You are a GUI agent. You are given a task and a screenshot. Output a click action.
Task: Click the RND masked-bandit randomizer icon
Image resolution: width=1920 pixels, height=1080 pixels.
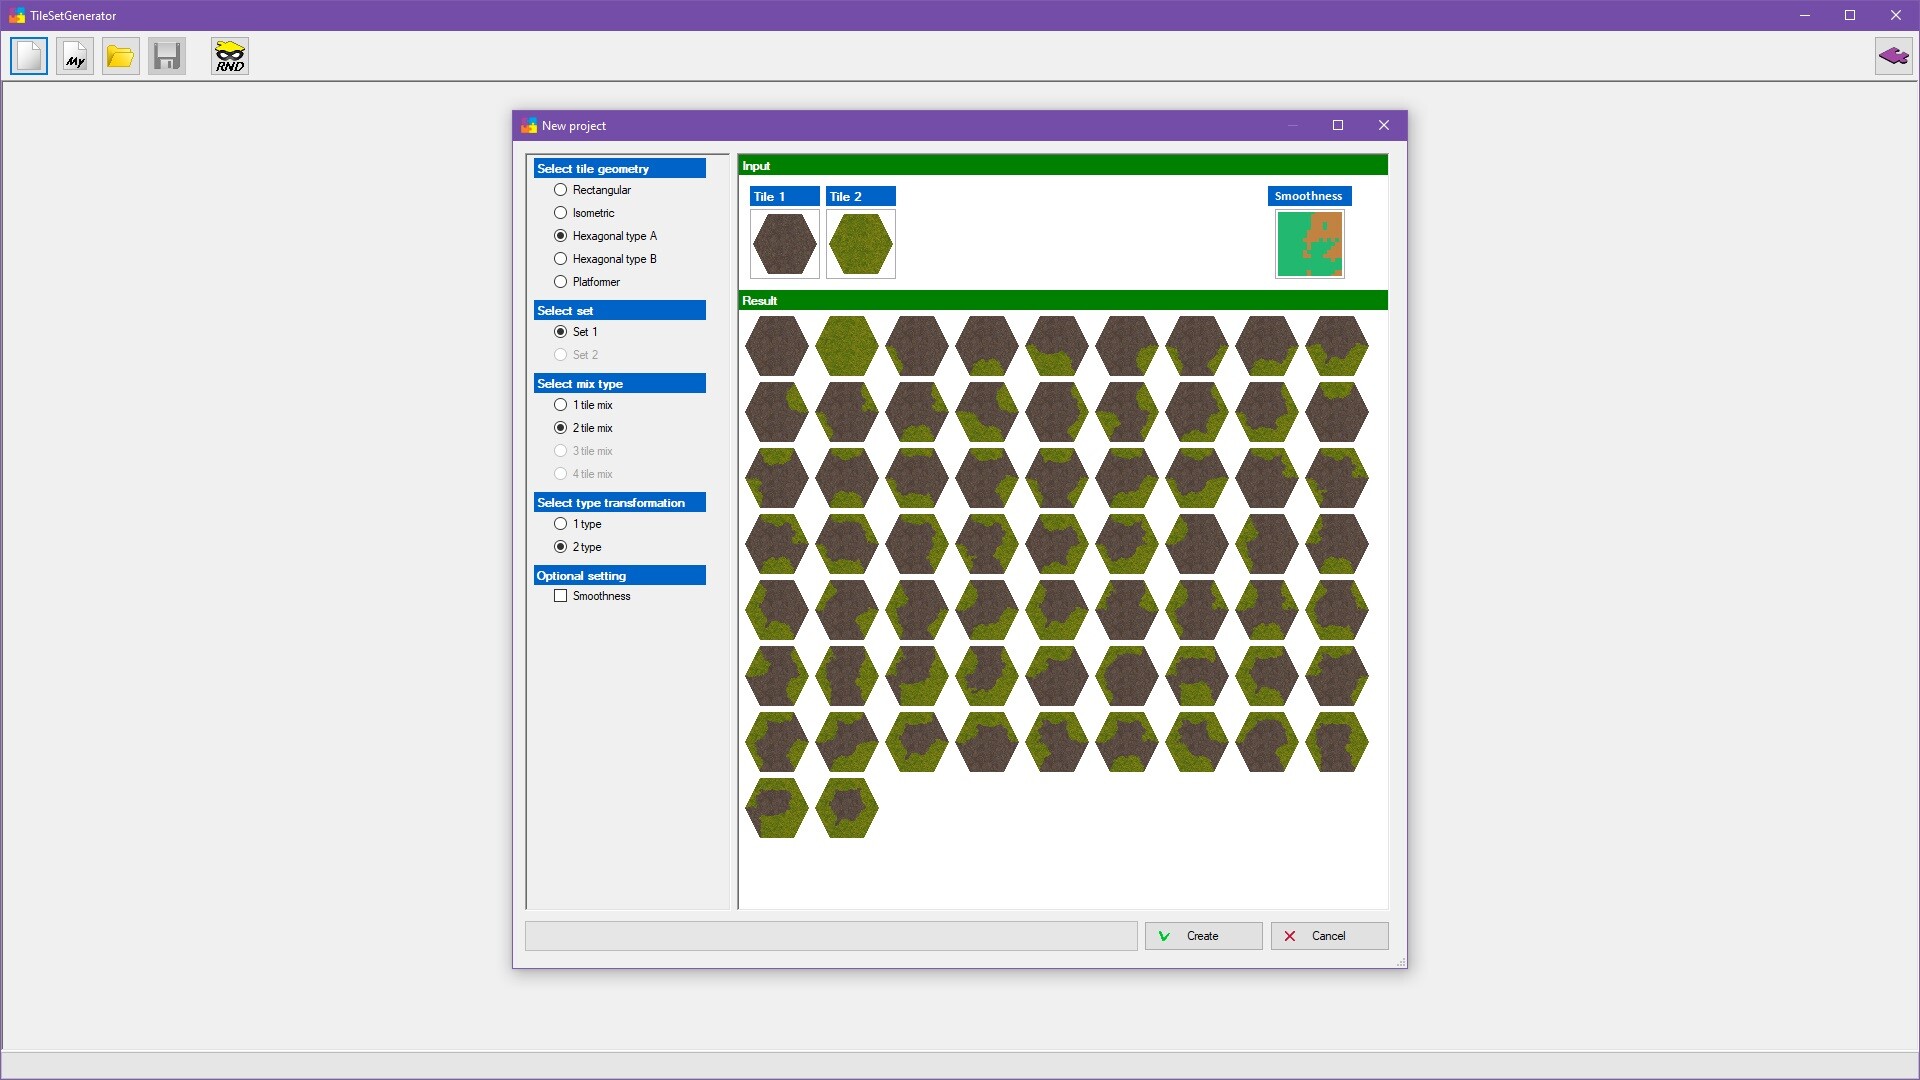229,56
